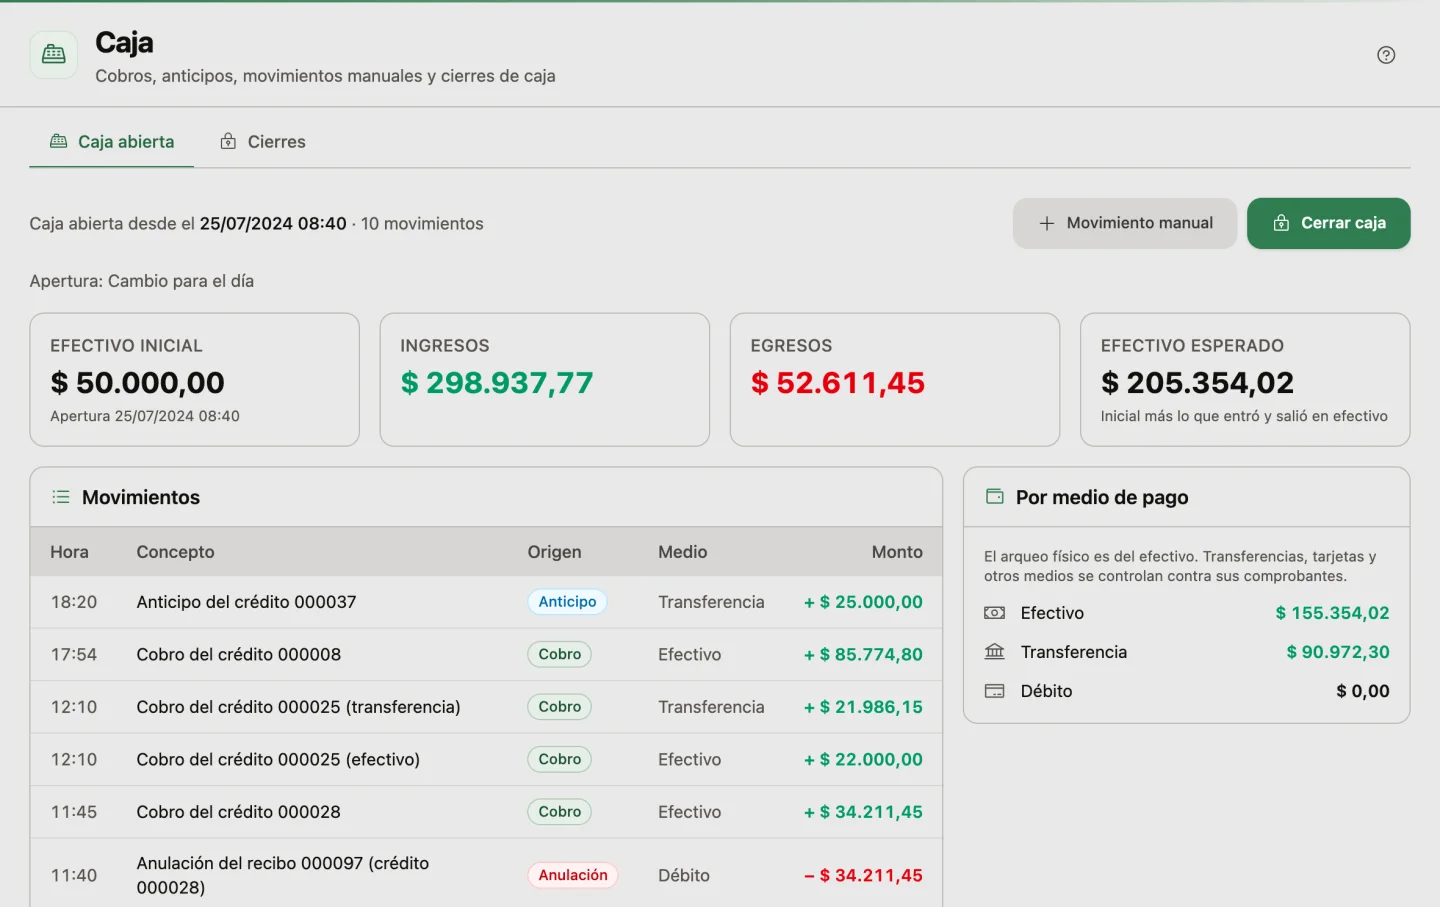Click the Débito total $ 0,00
Image resolution: width=1440 pixels, height=907 pixels.
pos(1363,691)
